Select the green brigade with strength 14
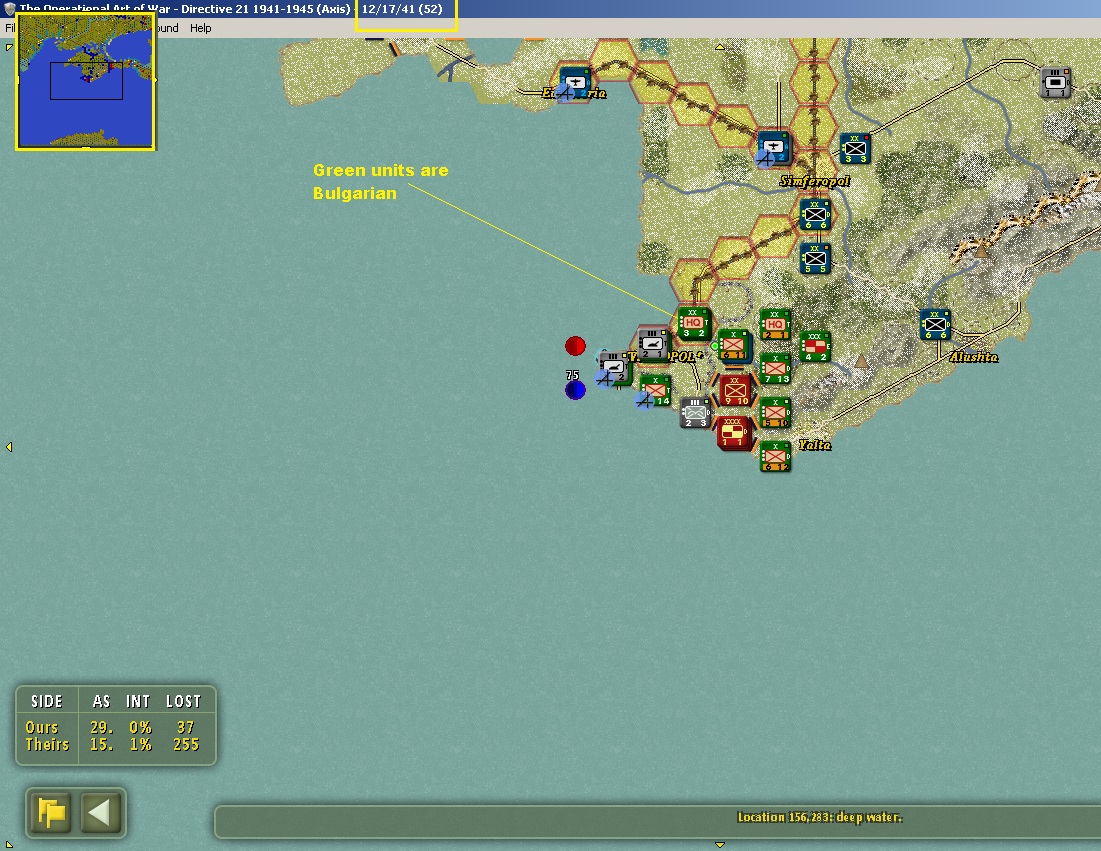The width and height of the screenshot is (1101, 851). (656, 391)
